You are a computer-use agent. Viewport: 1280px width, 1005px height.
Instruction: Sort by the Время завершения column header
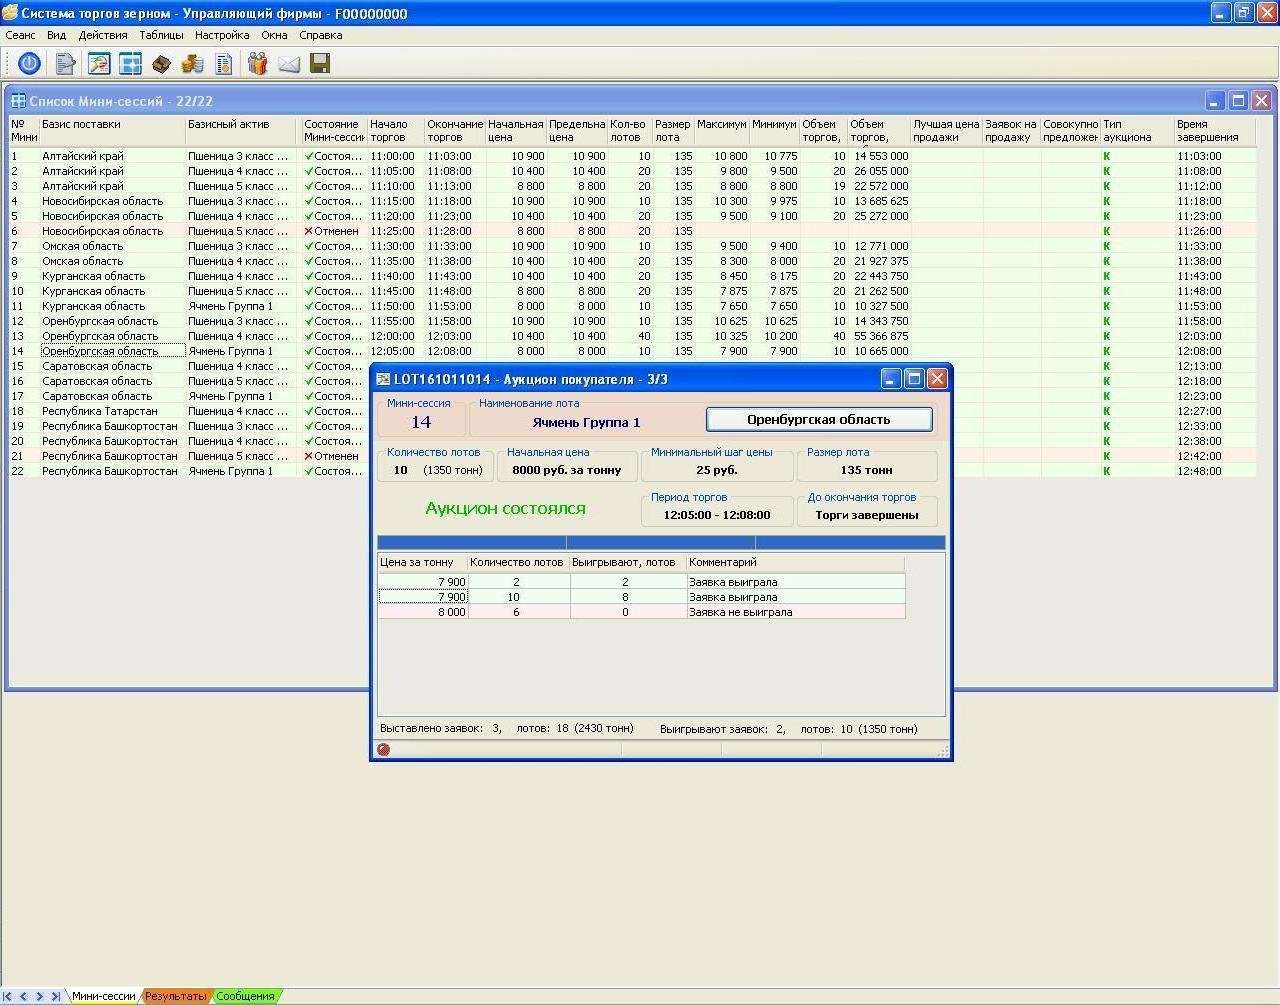1214,131
